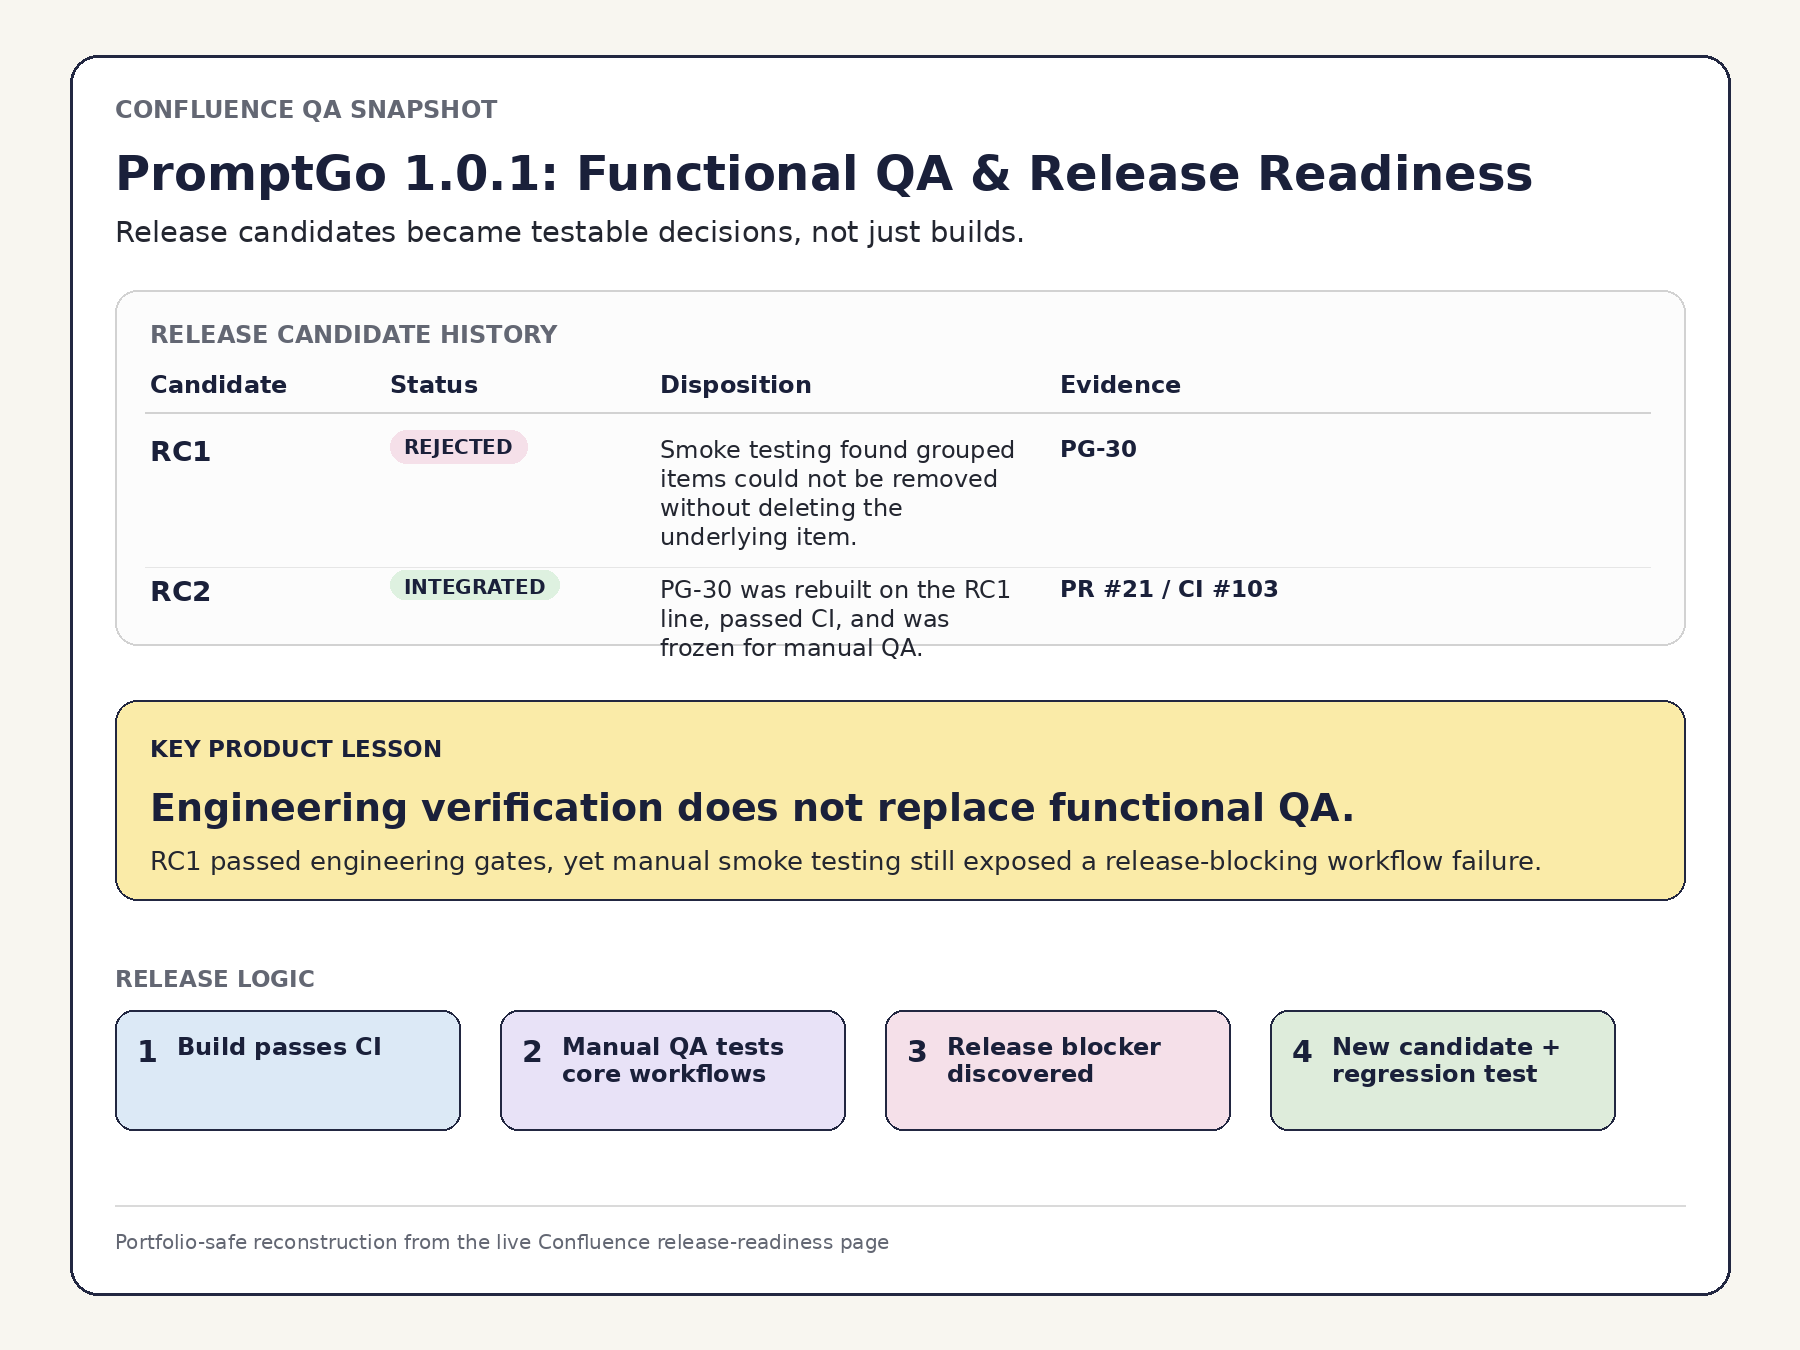Image resolution: width=1800 pixels, height=1350 pixels.
Task: Click the Evidence column header
Action: [1120, 385]
